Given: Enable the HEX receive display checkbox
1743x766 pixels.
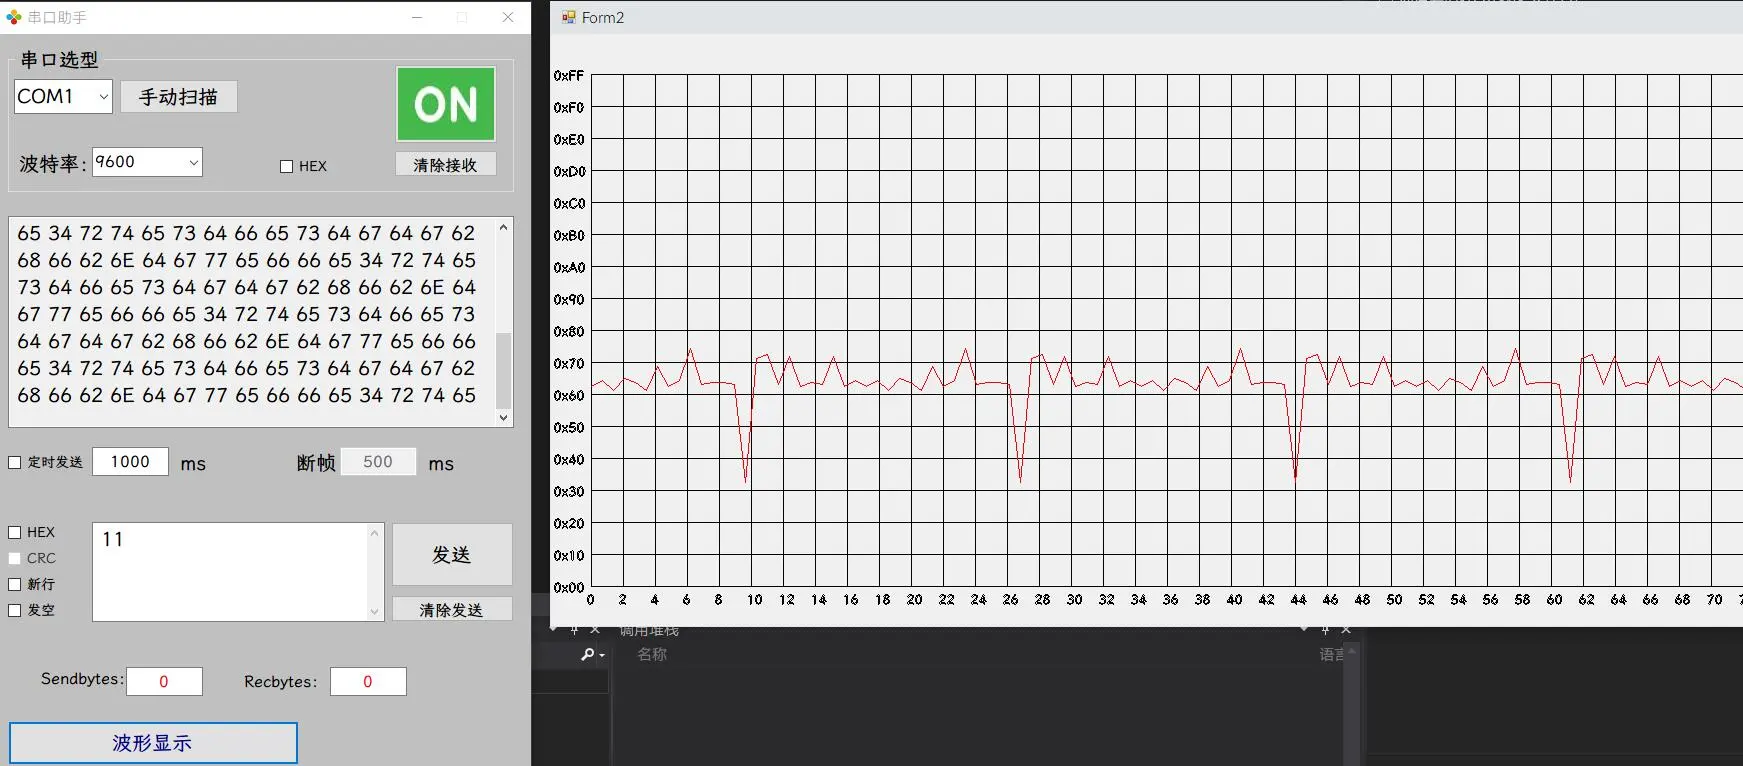Looking at the screenshot, I should tap(287, 167).
